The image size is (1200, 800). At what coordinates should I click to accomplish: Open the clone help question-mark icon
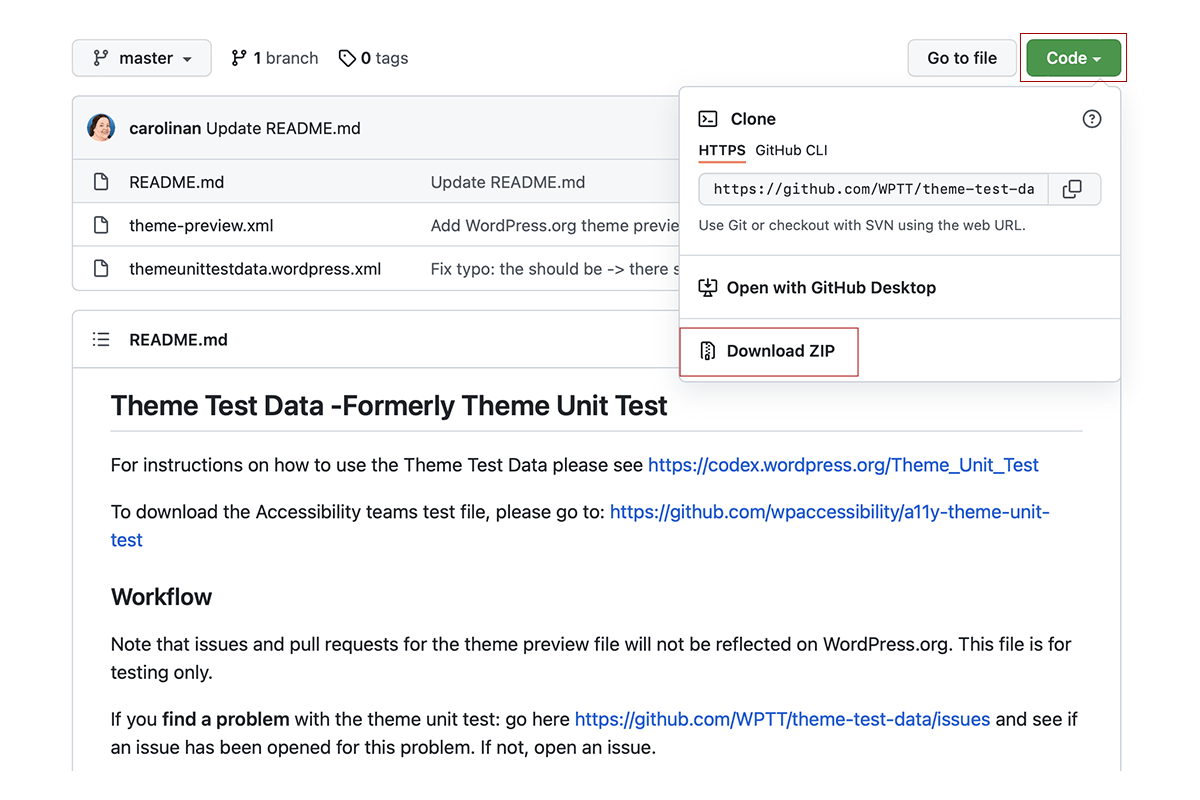click(1092, 119)
